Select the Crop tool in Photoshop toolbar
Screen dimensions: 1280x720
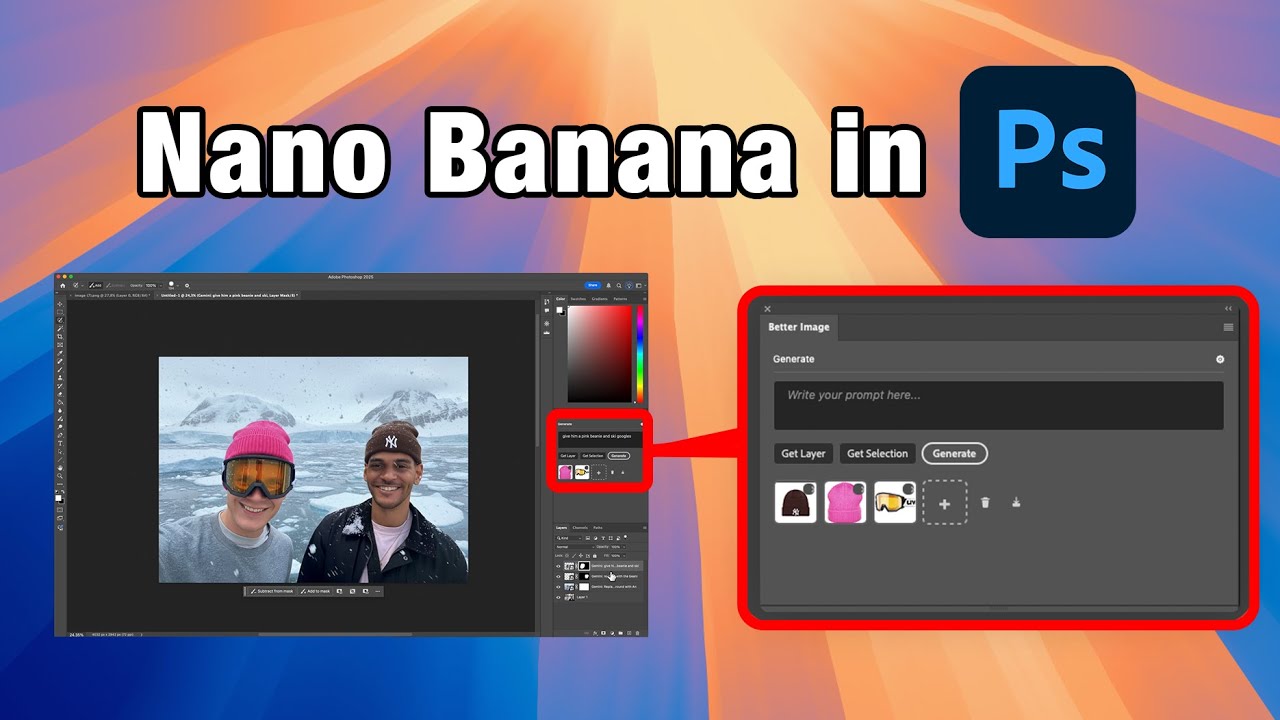pos(60,337)
